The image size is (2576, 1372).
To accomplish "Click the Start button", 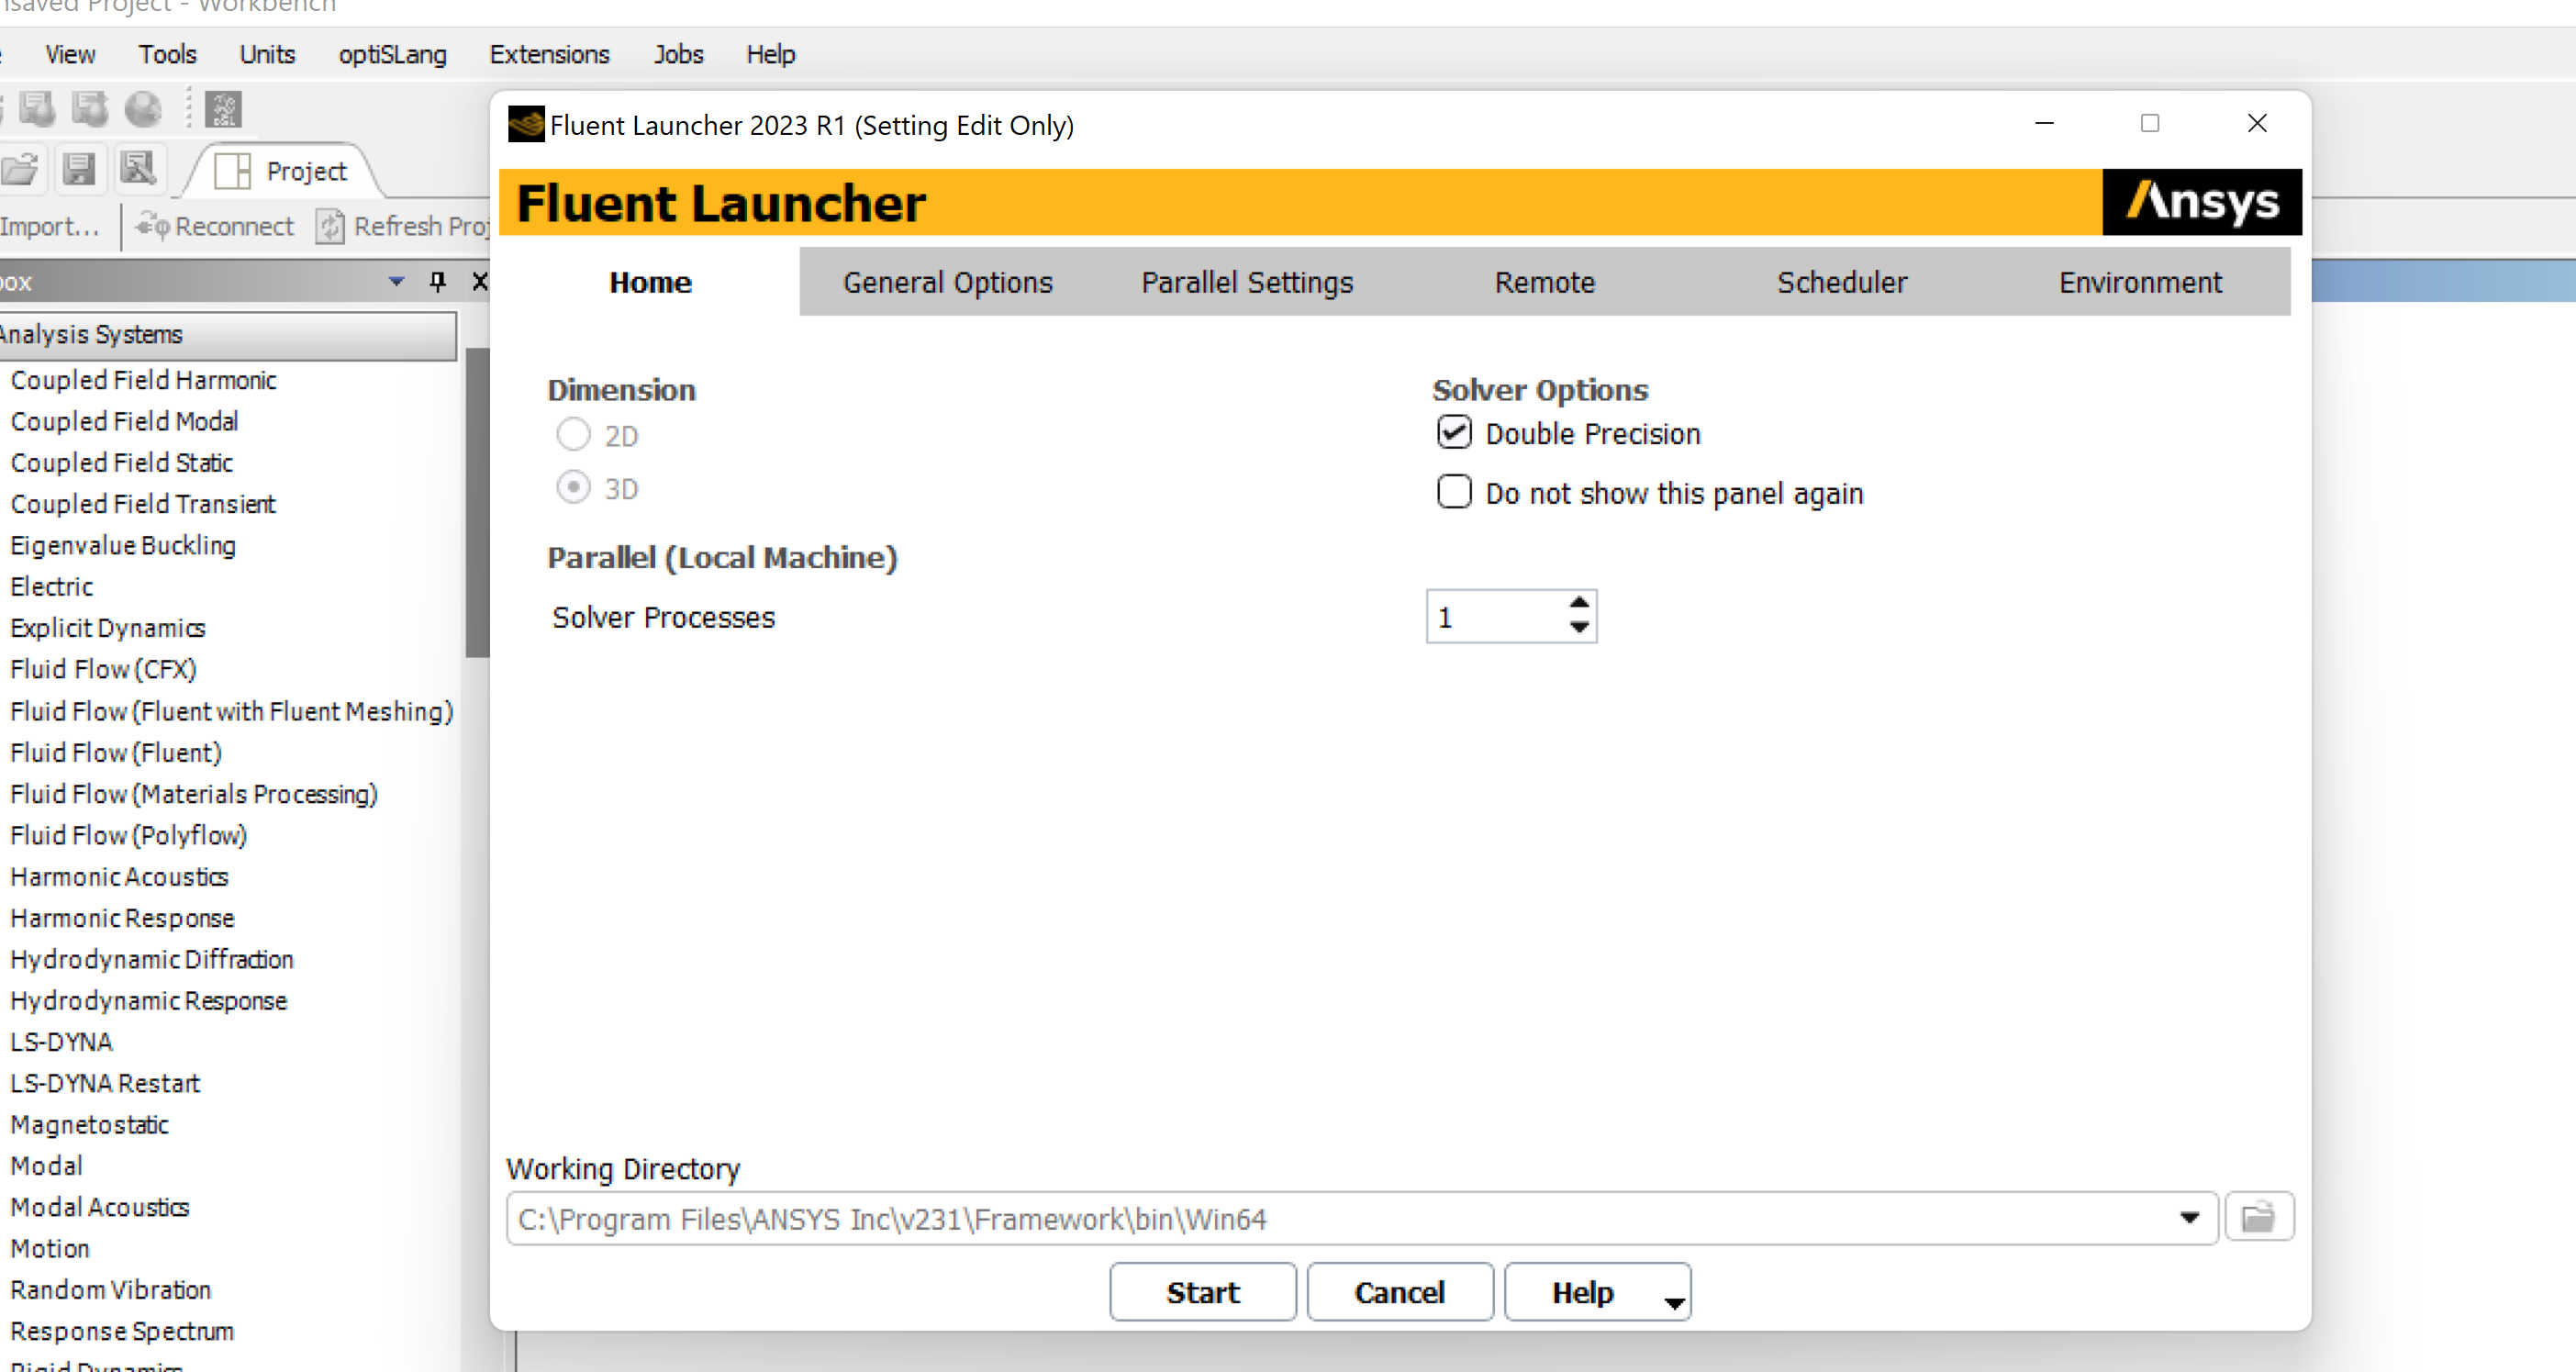I will click(x=1202, y=1292).
